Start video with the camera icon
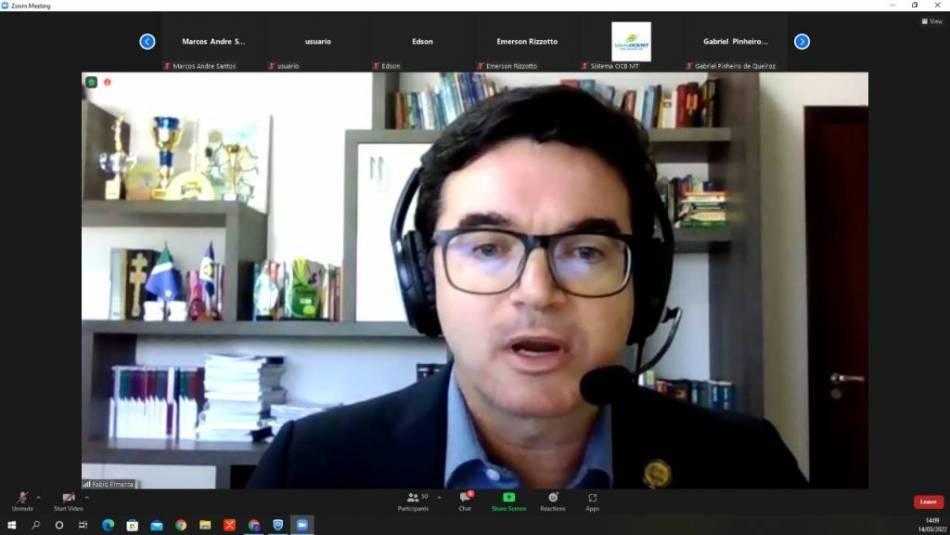Image resolution: width=950 pixels, height=535 pixels. click(x=68, y=501)
